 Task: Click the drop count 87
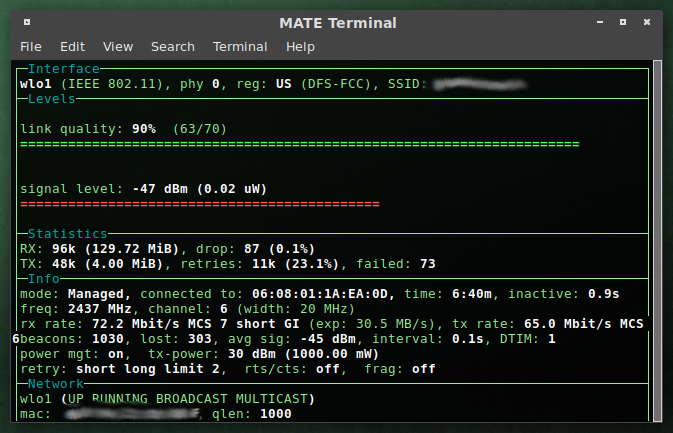[x=252, y=249]
